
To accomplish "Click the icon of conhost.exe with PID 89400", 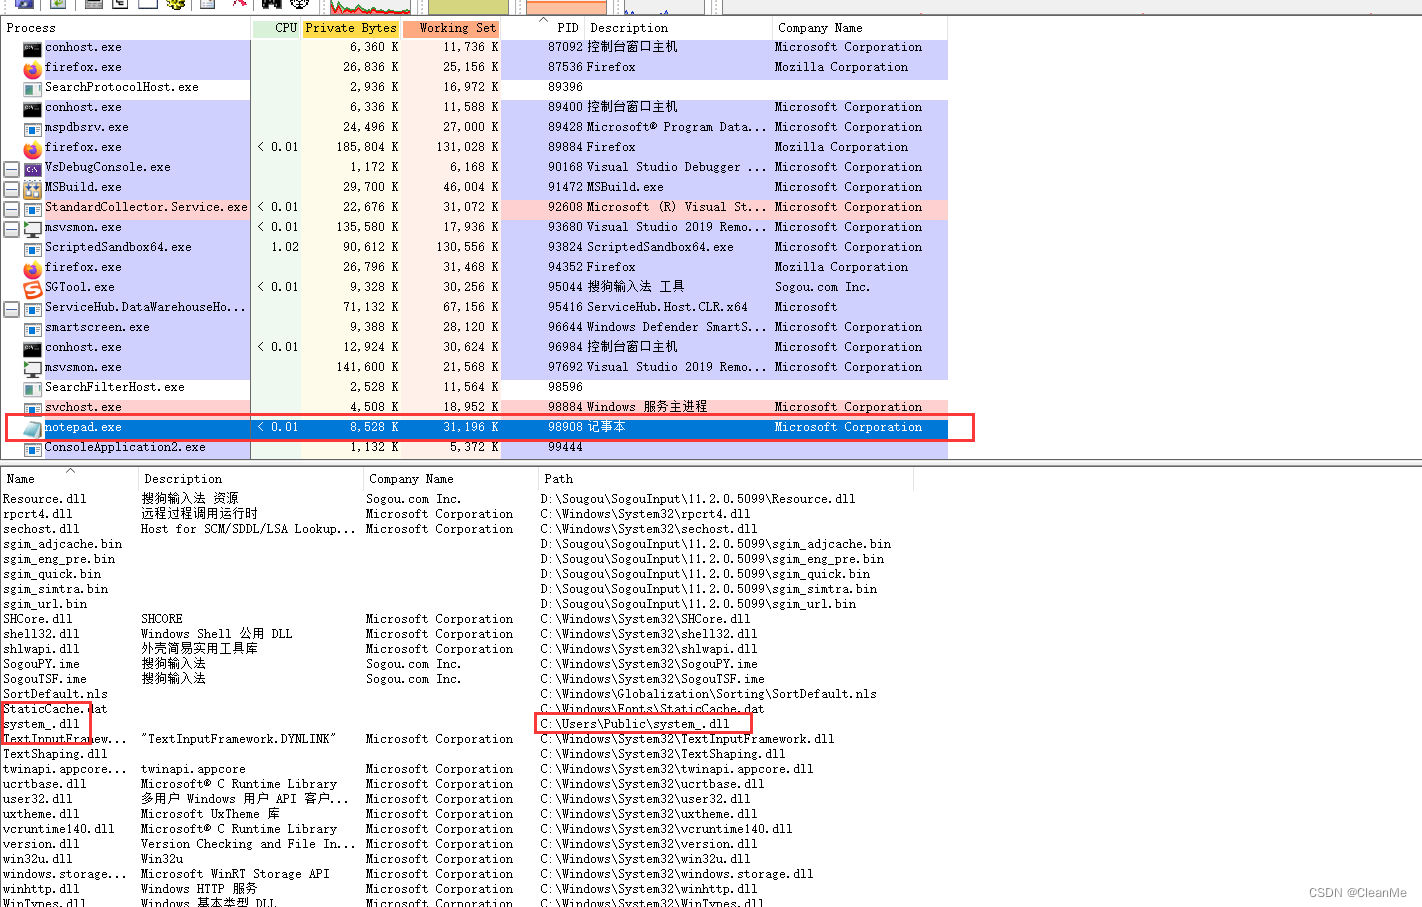I will tap(32, 108).
